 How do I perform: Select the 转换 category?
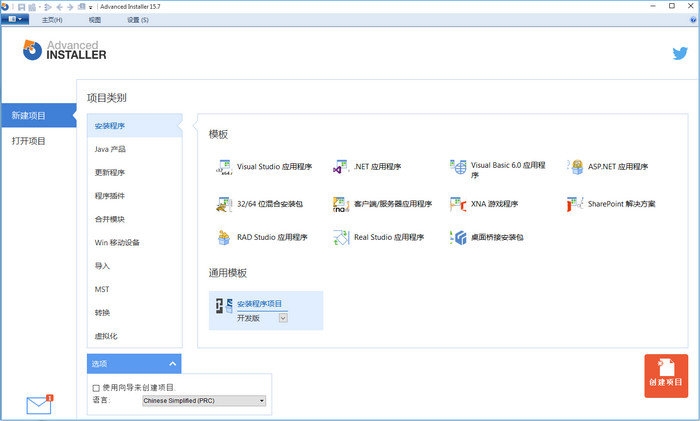134,313
